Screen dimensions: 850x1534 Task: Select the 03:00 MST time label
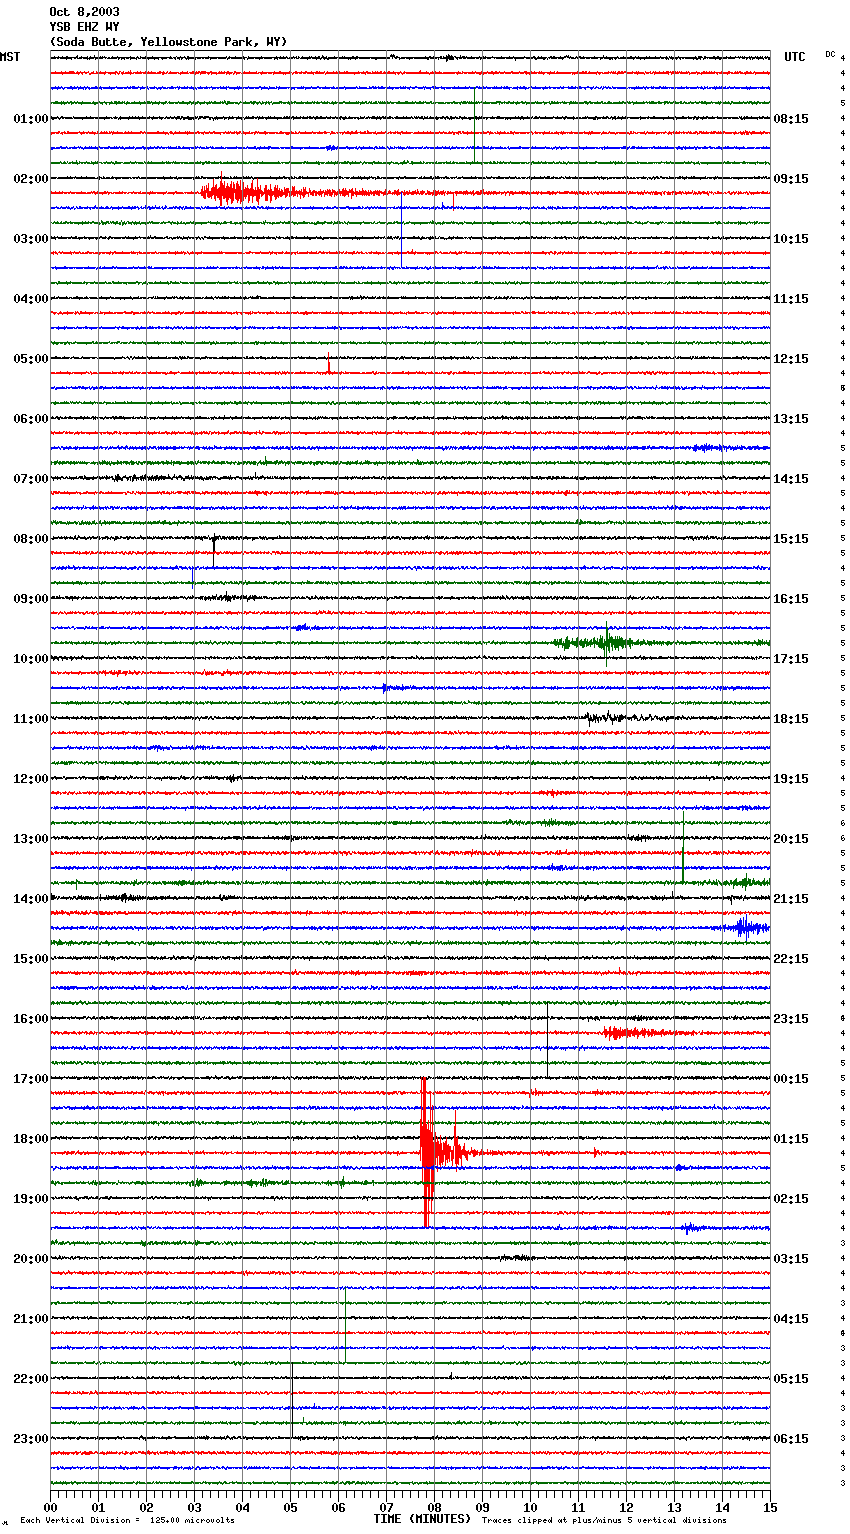pos(31,239)
